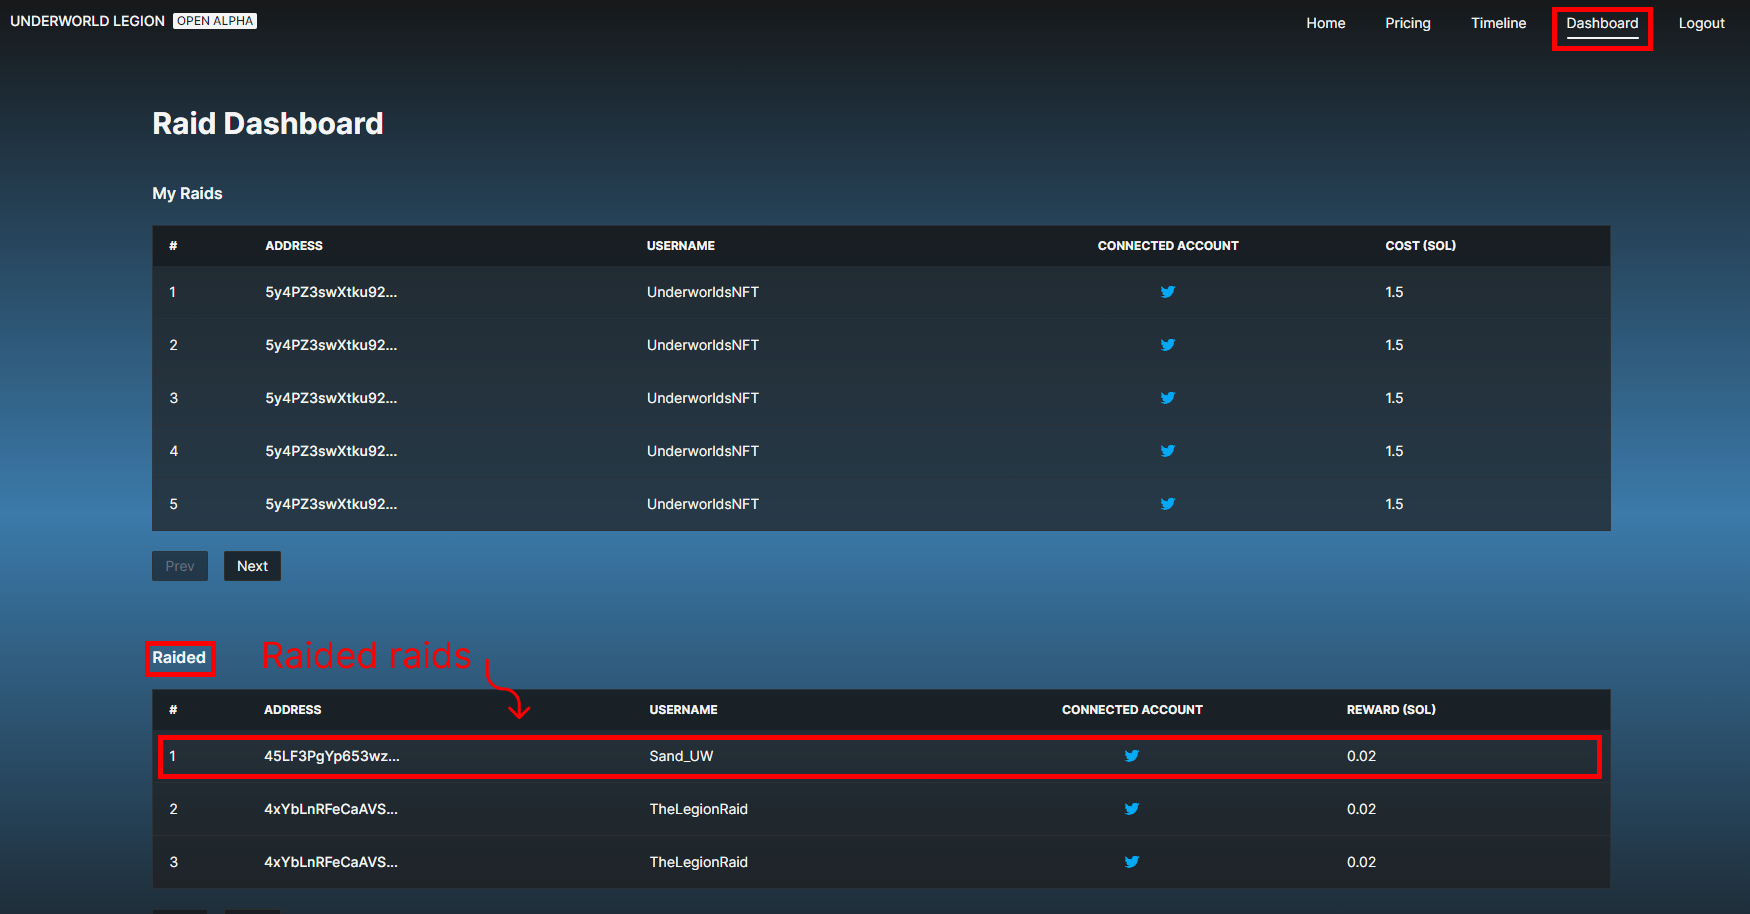Click the Underworld Legion brand logo text

coord(87,21)
